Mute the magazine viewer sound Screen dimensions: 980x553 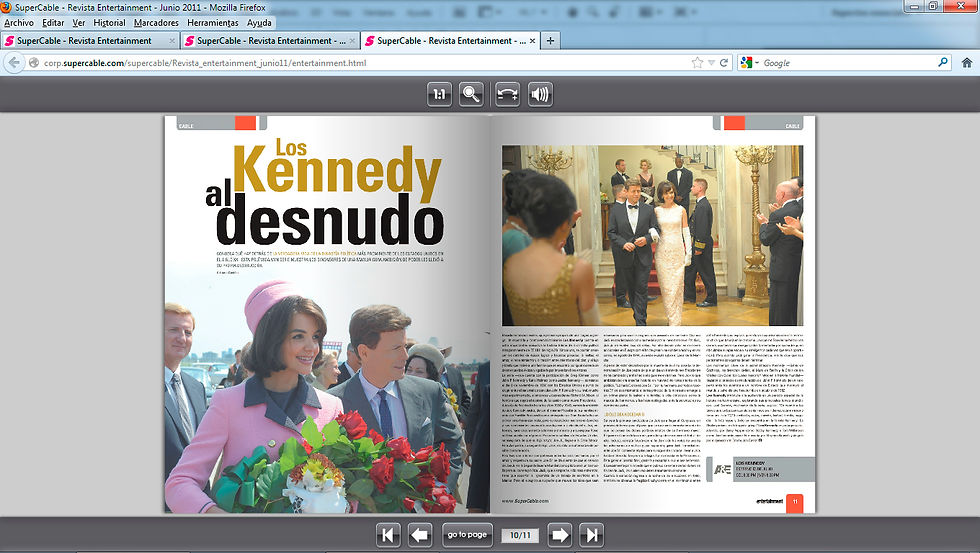pos(540,94)
